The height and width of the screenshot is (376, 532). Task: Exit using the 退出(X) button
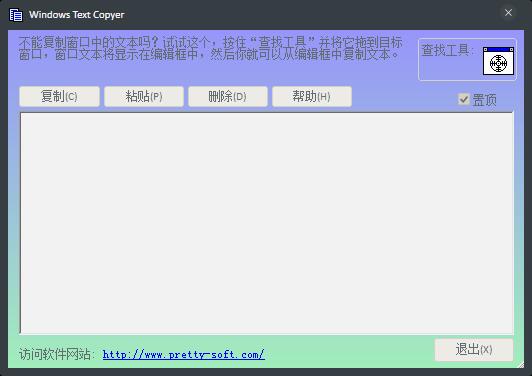tap(474, 350)
